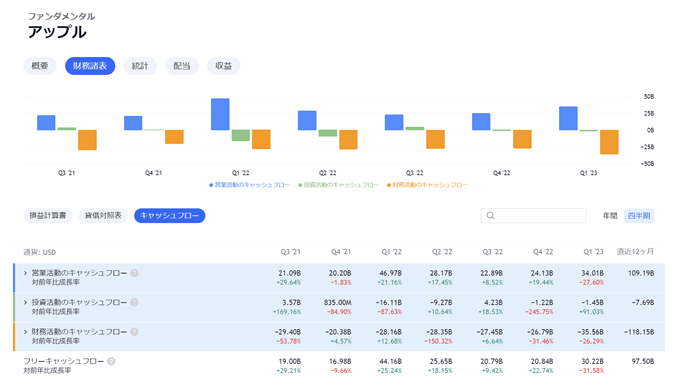680x387 pixels.
Task: Open help icon for 営業活動のキャッシュフロー
Action: click(x=134, y=273)
